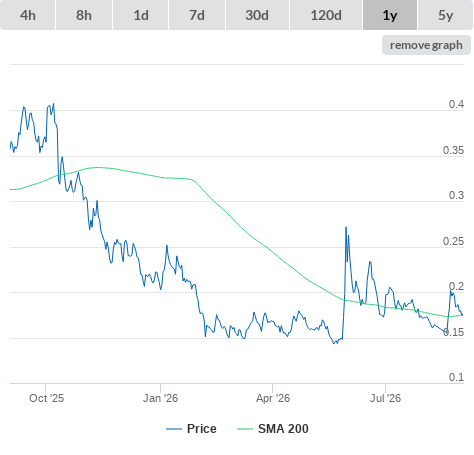
Task: Select the 4h time range tab
Action: (x=28, y=15)
